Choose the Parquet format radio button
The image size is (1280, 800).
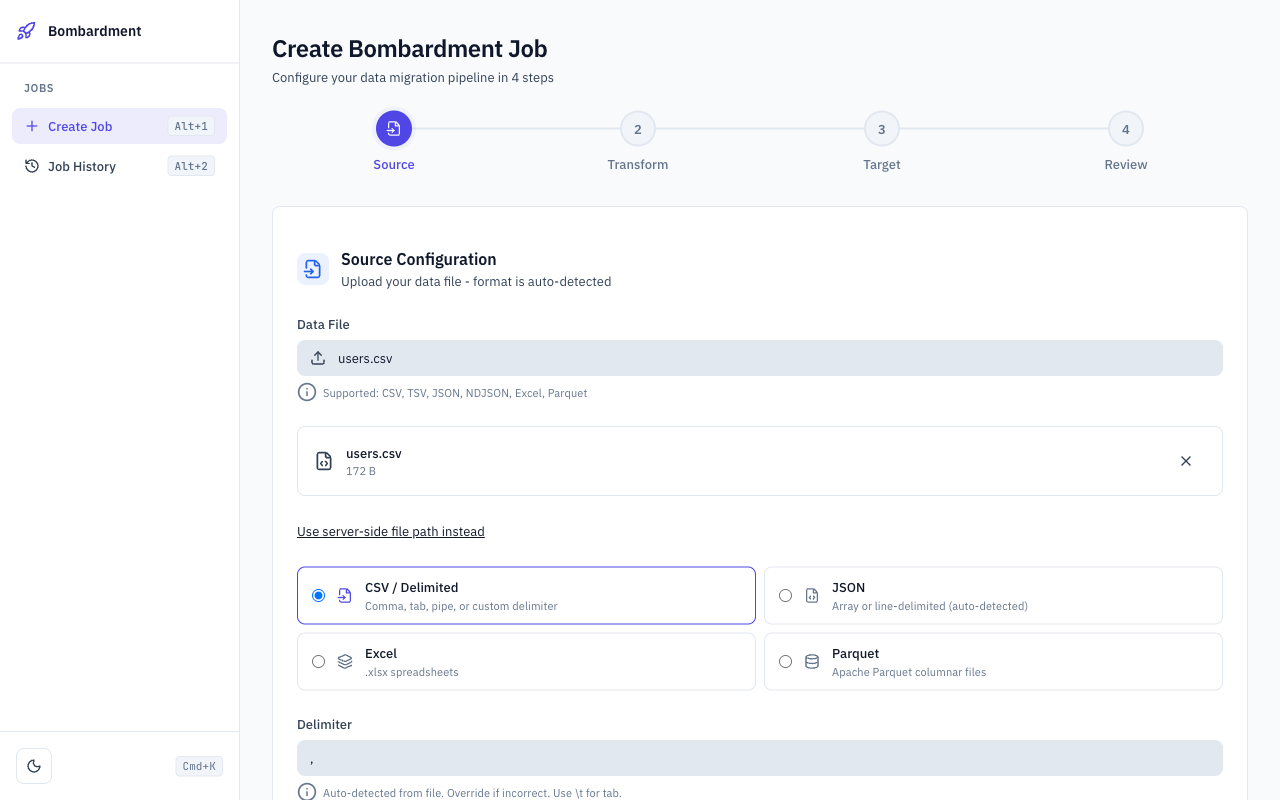785,661
